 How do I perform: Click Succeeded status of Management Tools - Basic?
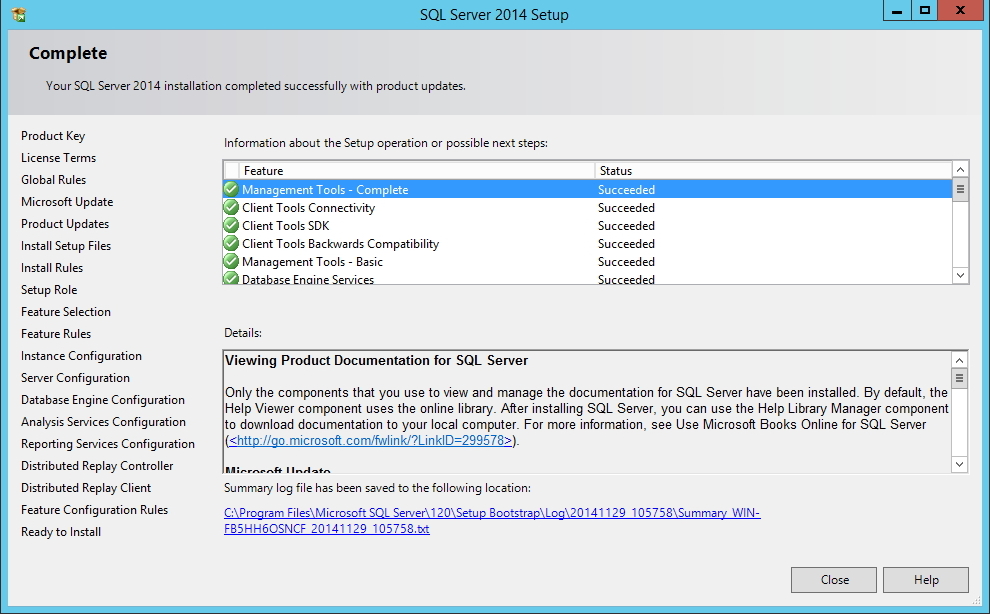click(626, 262)
